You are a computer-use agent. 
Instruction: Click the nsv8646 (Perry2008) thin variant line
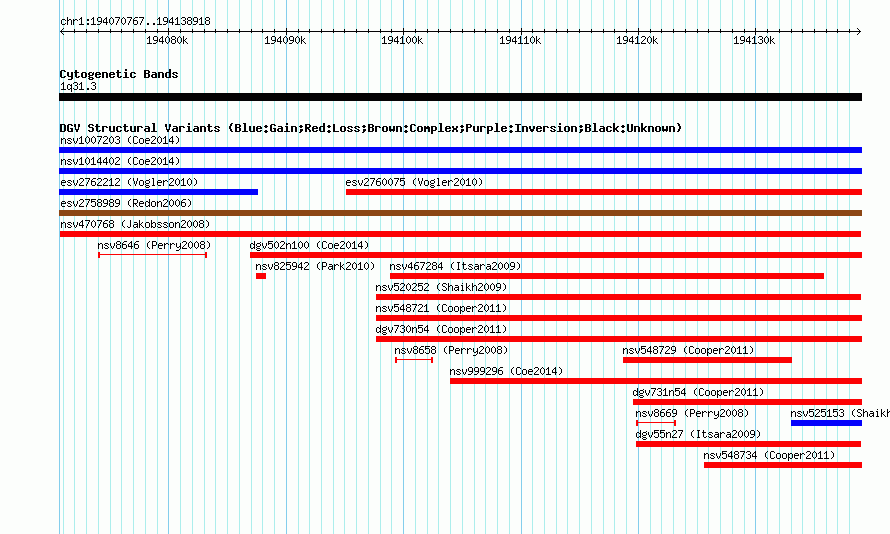[152, 255]
